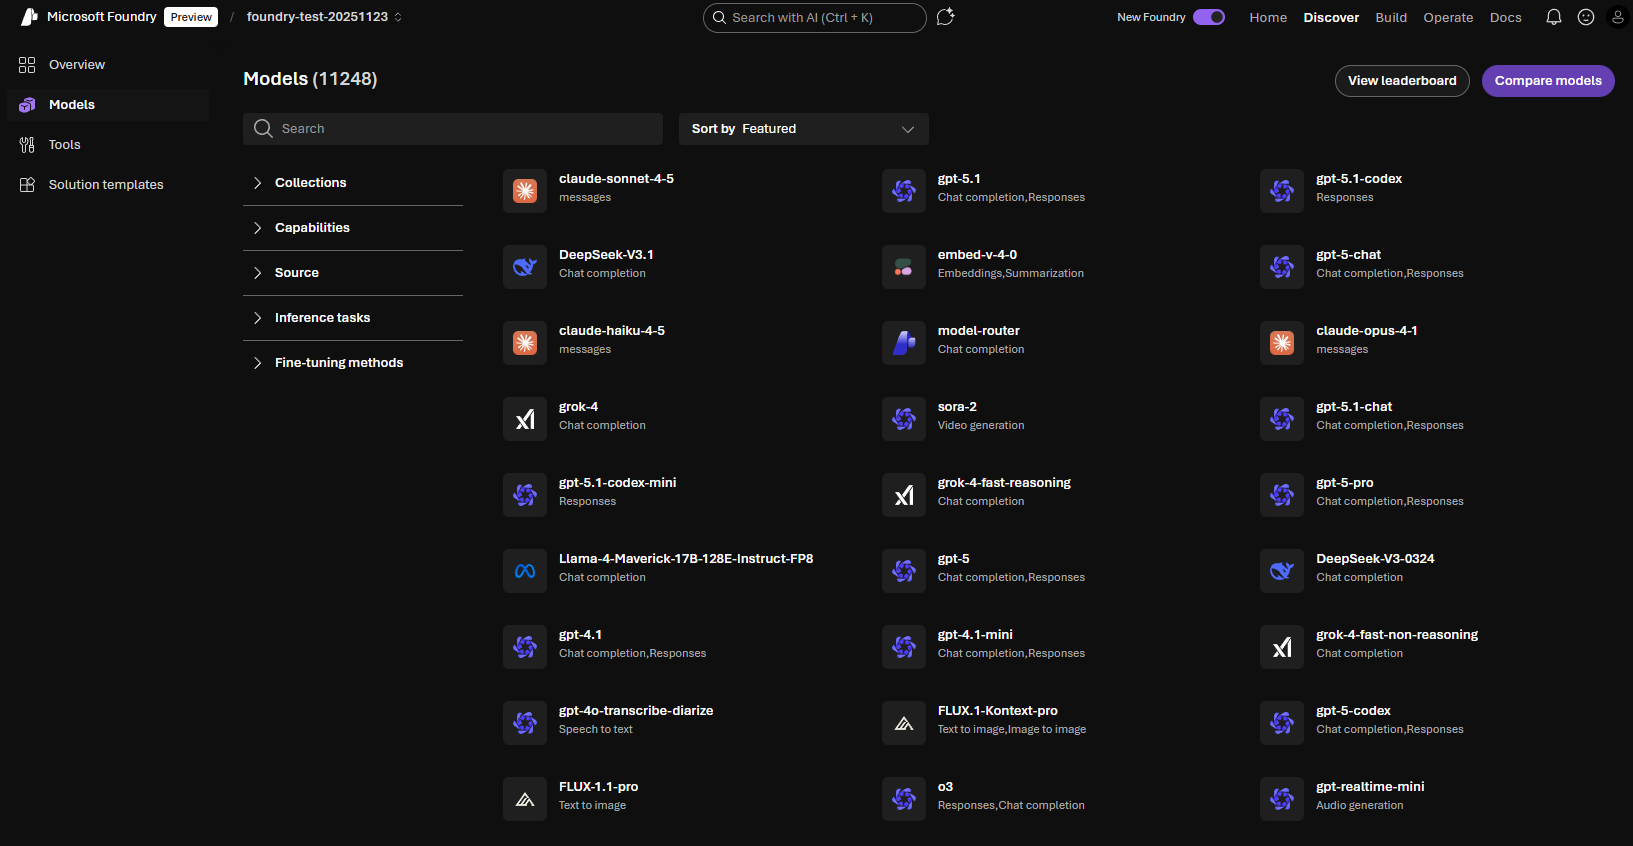
Task: Expand the Source filter section
Action: point(353,273)
